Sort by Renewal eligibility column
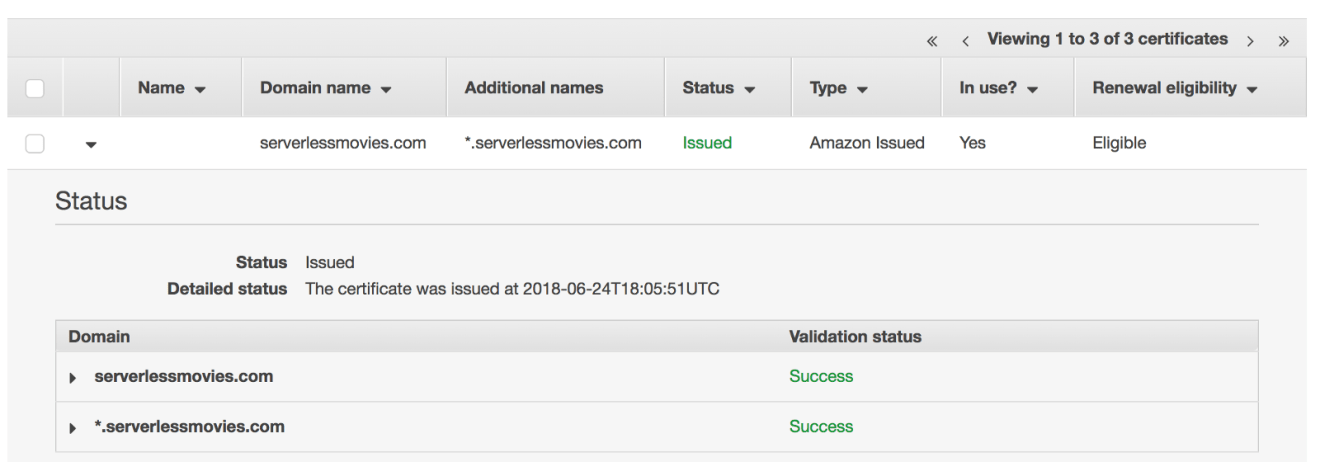This screenshot has height=462, width=1320. pos(1175,88)
